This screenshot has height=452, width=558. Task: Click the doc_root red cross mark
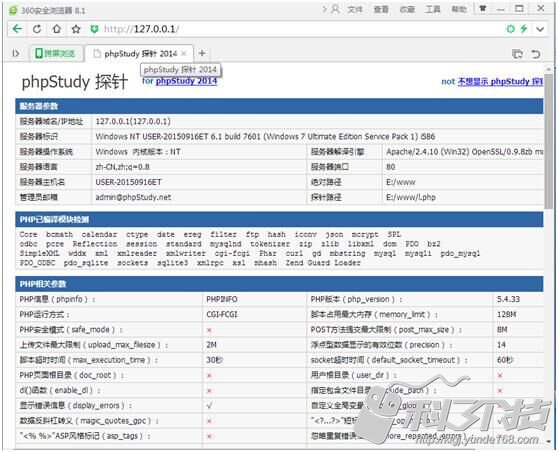point(209,375)
